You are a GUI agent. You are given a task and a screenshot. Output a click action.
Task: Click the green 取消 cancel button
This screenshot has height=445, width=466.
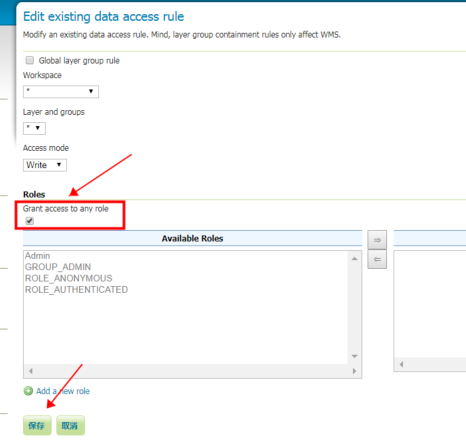tap(70, 425)
